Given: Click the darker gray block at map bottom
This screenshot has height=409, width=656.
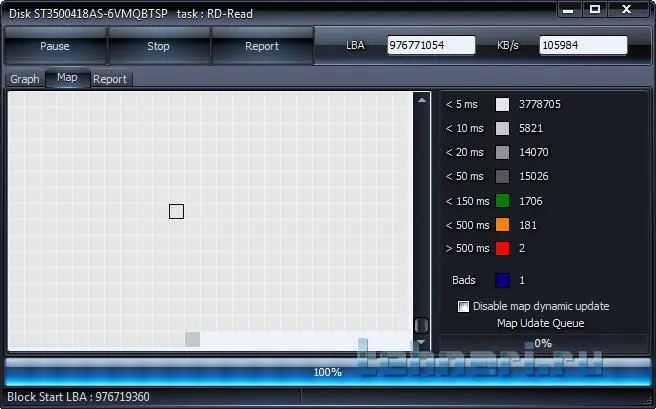Looking at the screenshot, I should [x=192, y=339].
